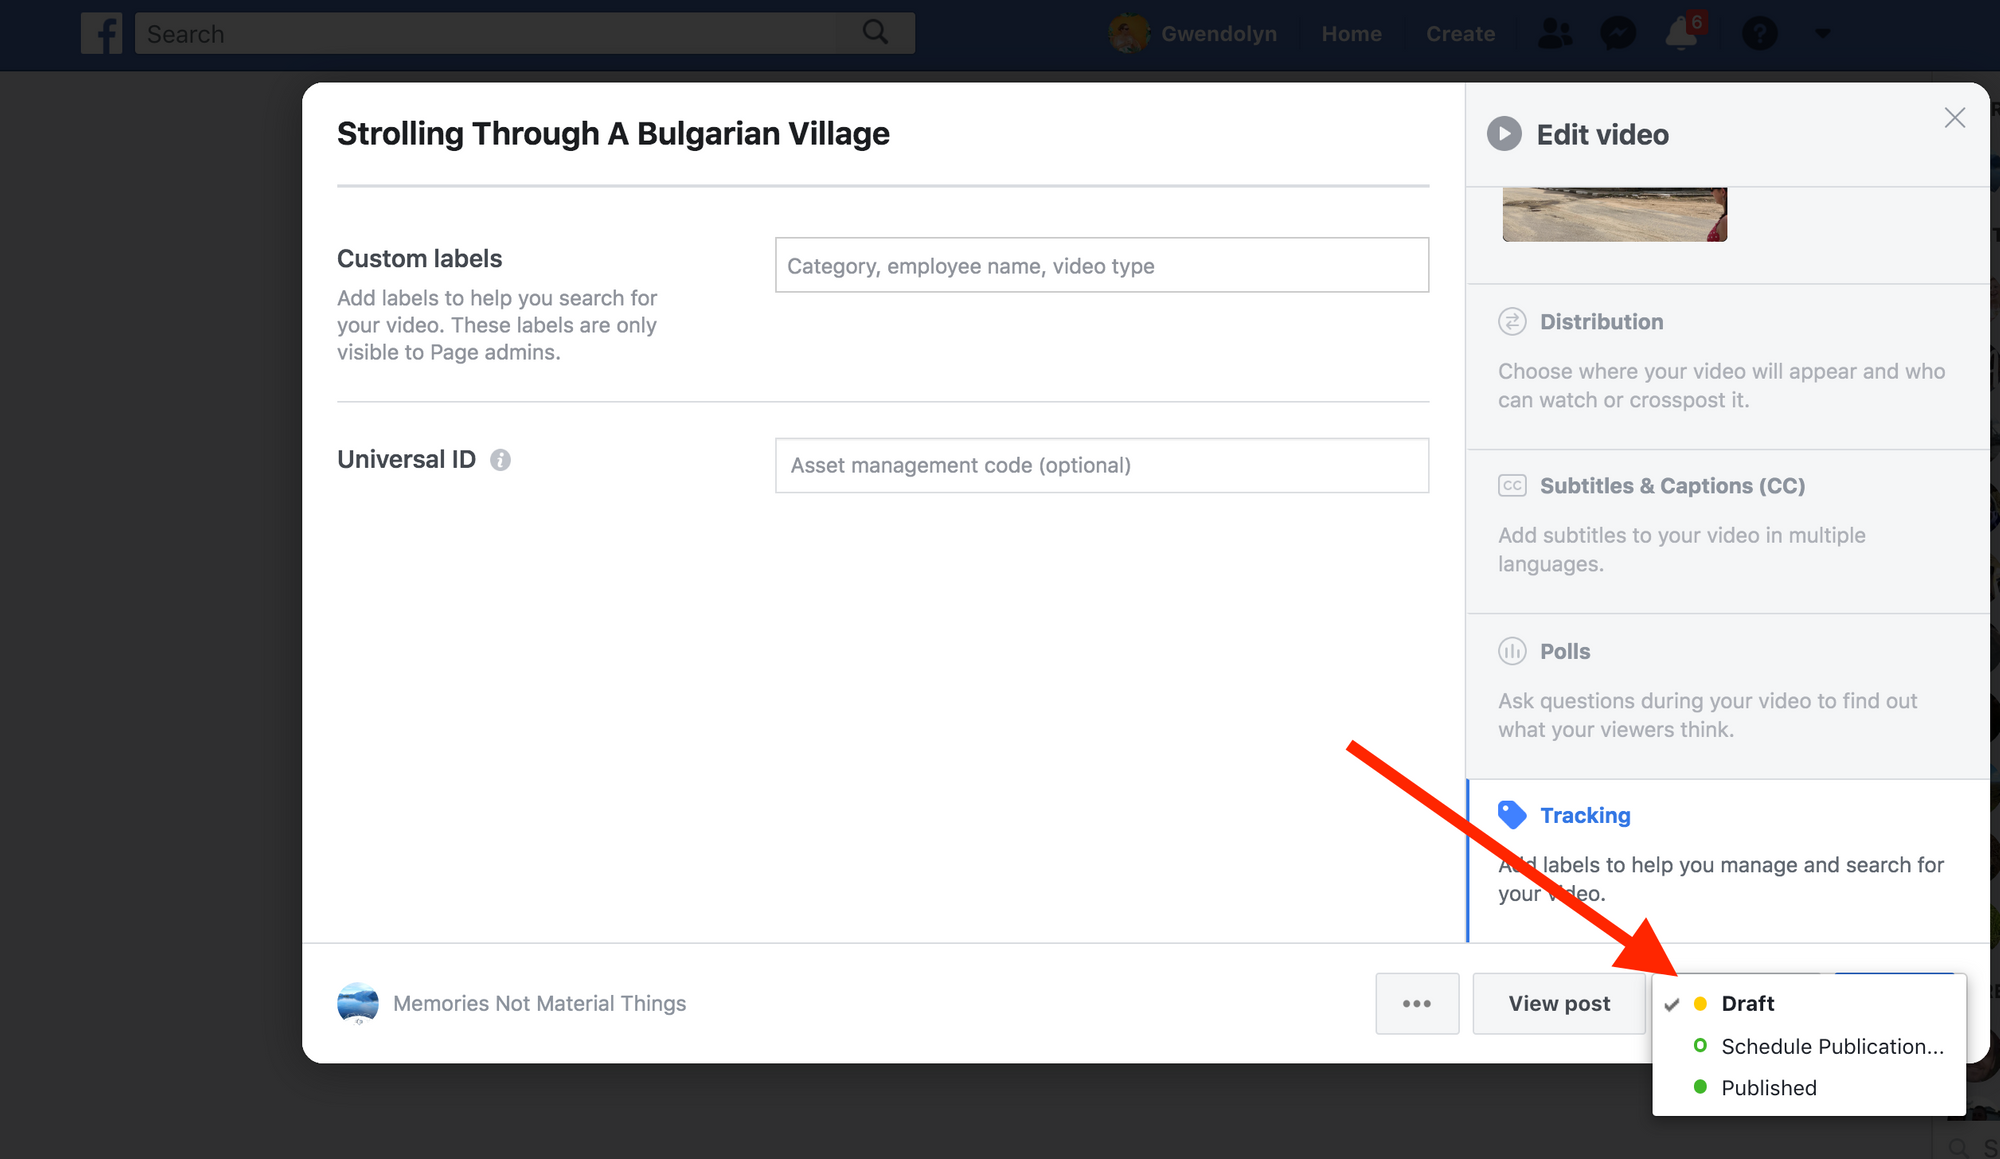
Task: Open the friend requests icon
Action: pos(1554,34)
